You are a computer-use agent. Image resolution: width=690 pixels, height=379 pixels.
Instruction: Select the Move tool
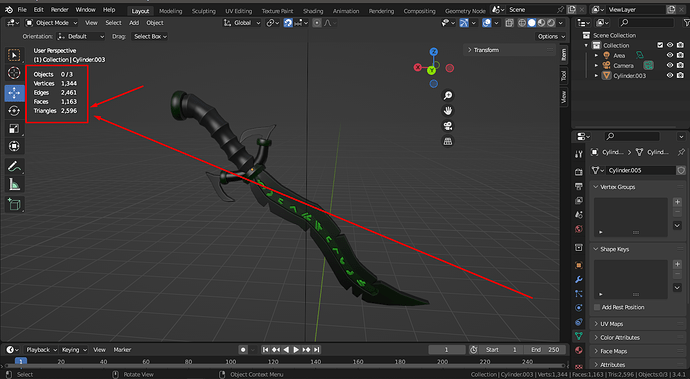click(14, 93)
